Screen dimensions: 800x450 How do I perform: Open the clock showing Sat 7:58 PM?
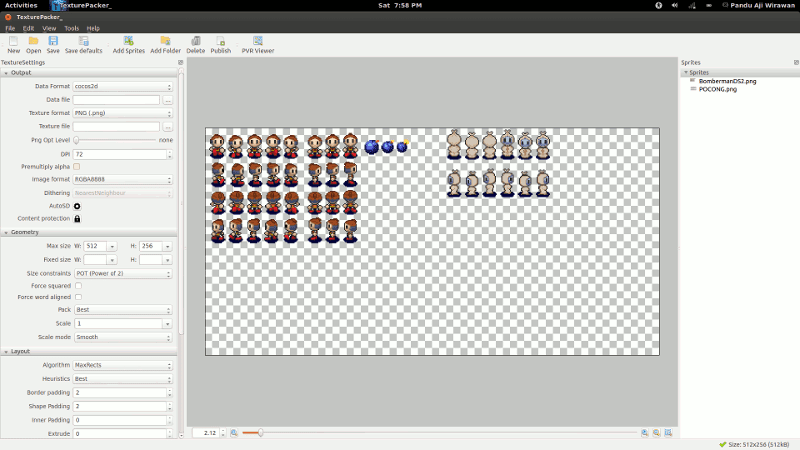[400, 5]
